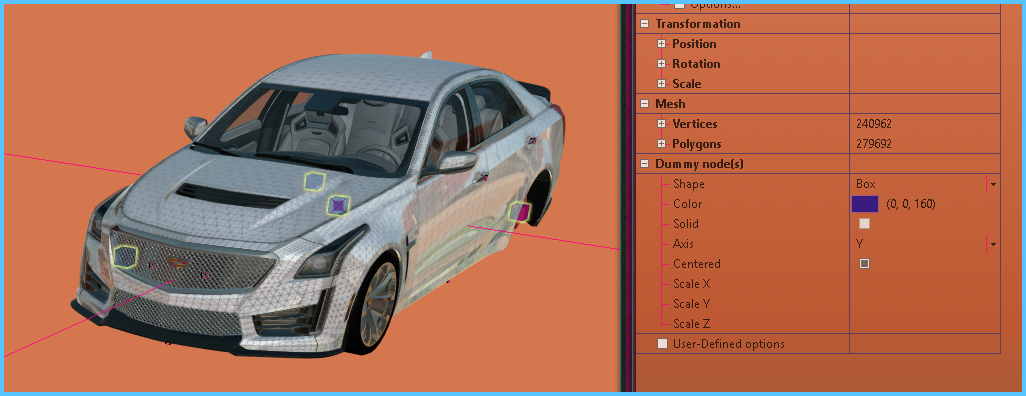Toggle the Solid checkbox

(864, 224)
